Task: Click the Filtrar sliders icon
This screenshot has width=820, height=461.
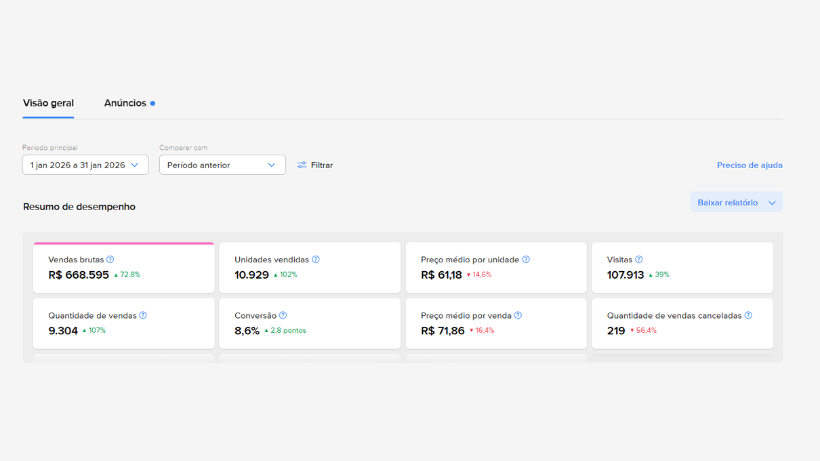Action: 302,165
